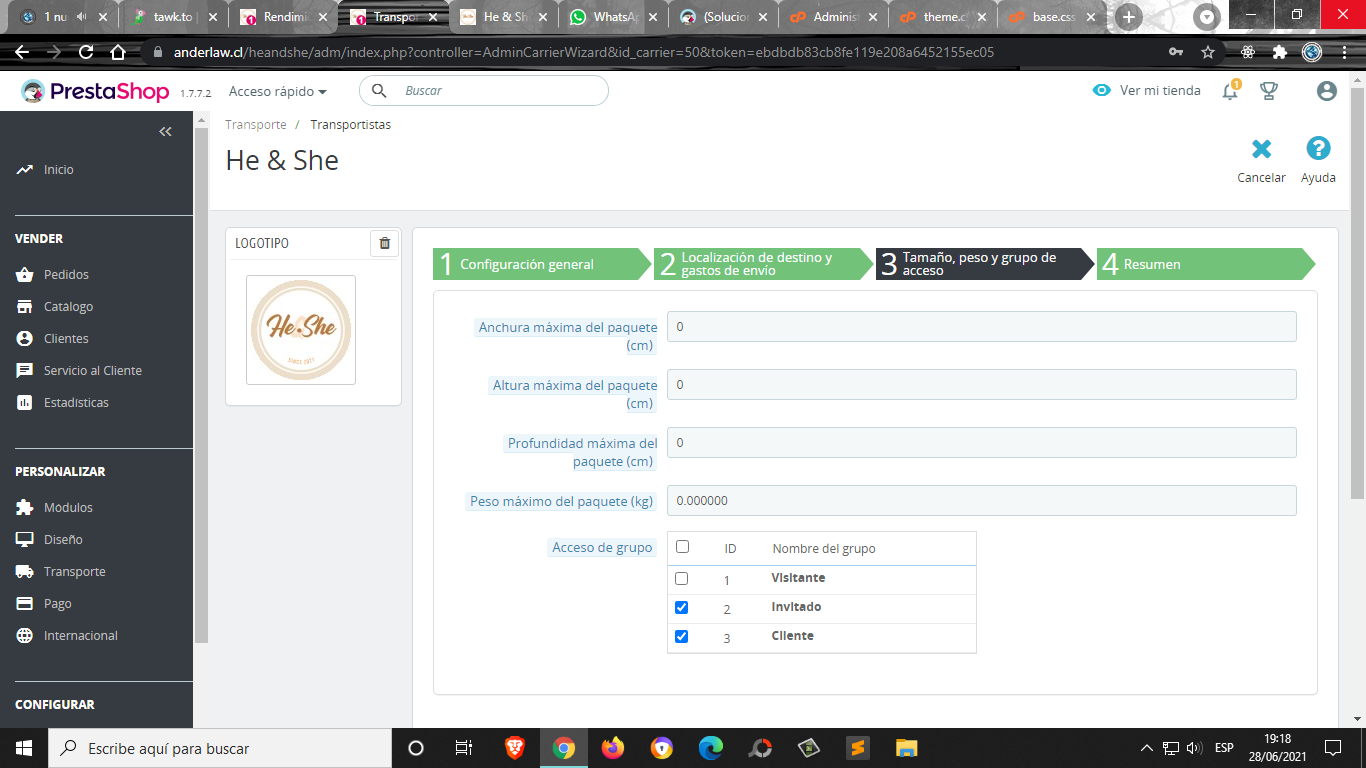
Task: Open the trophy merchant expertise icon
Action: (1269, 91)
